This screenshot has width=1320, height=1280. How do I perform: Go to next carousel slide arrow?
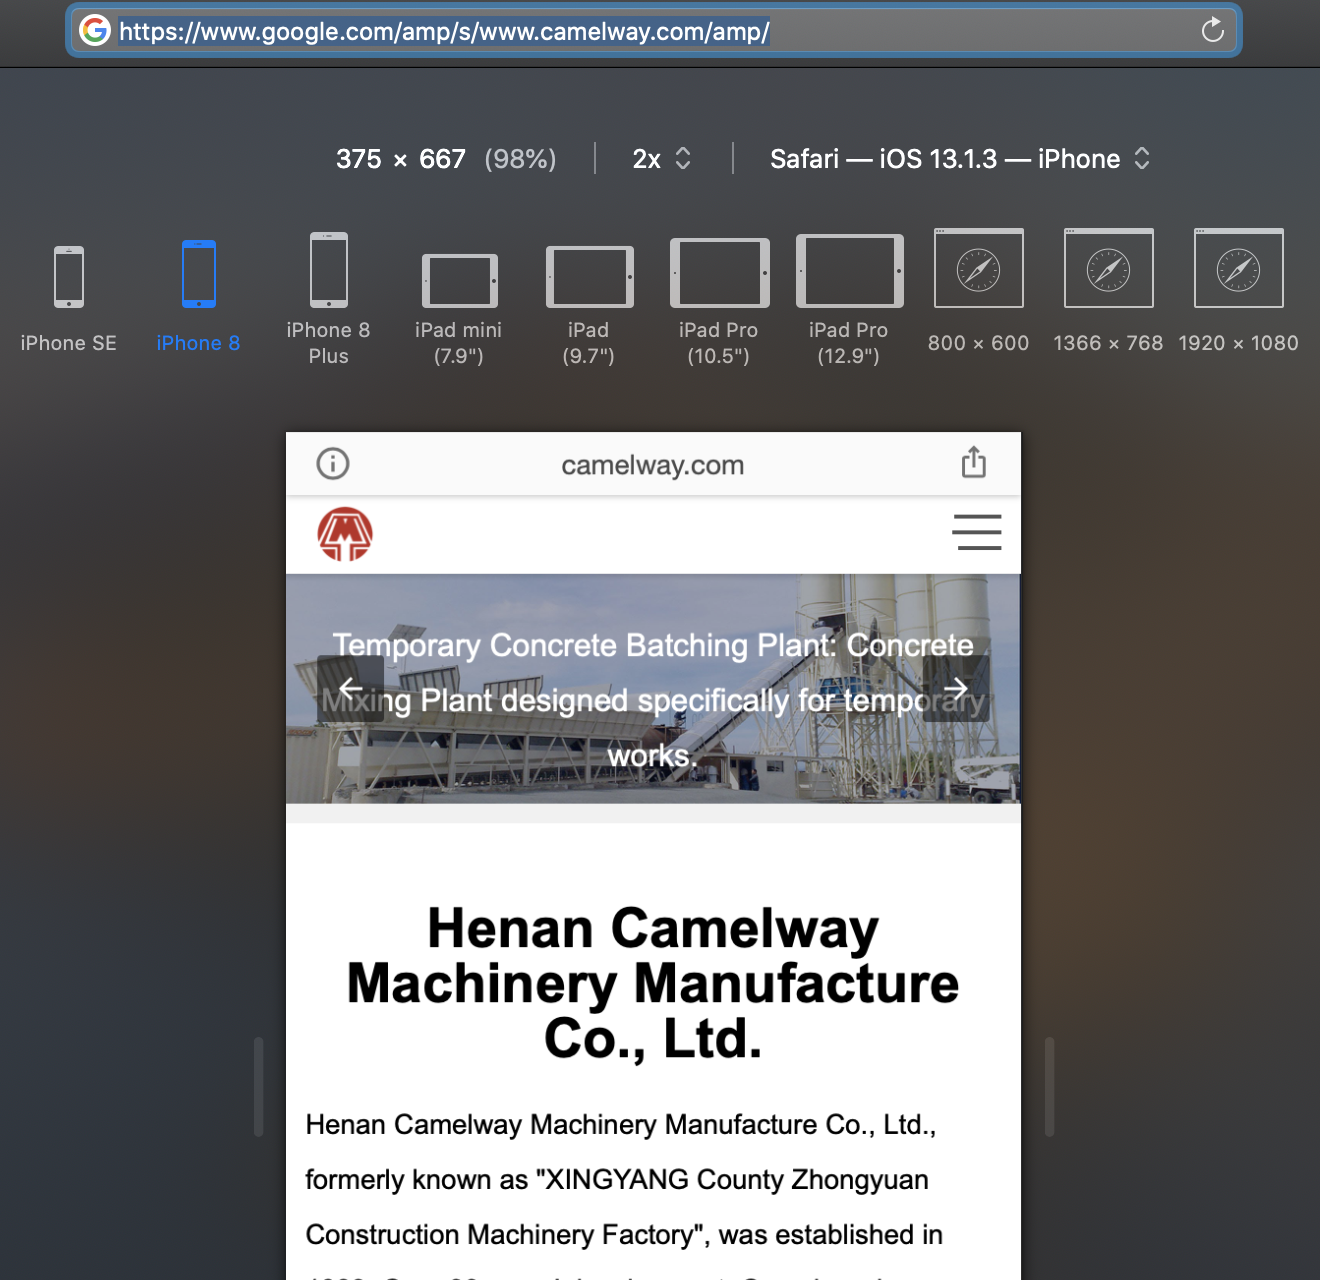tap(956, 688)
